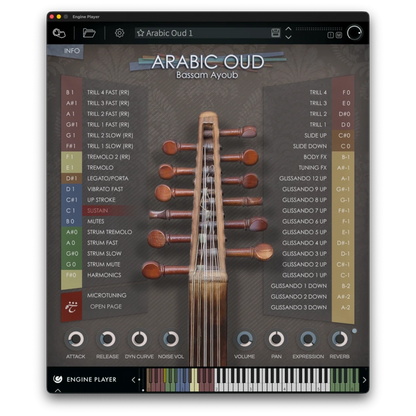The height and width of the screenshot is (416, 416).
Task: Select TRILL 2 SLOW (RR)
Action: coord(110,135)
